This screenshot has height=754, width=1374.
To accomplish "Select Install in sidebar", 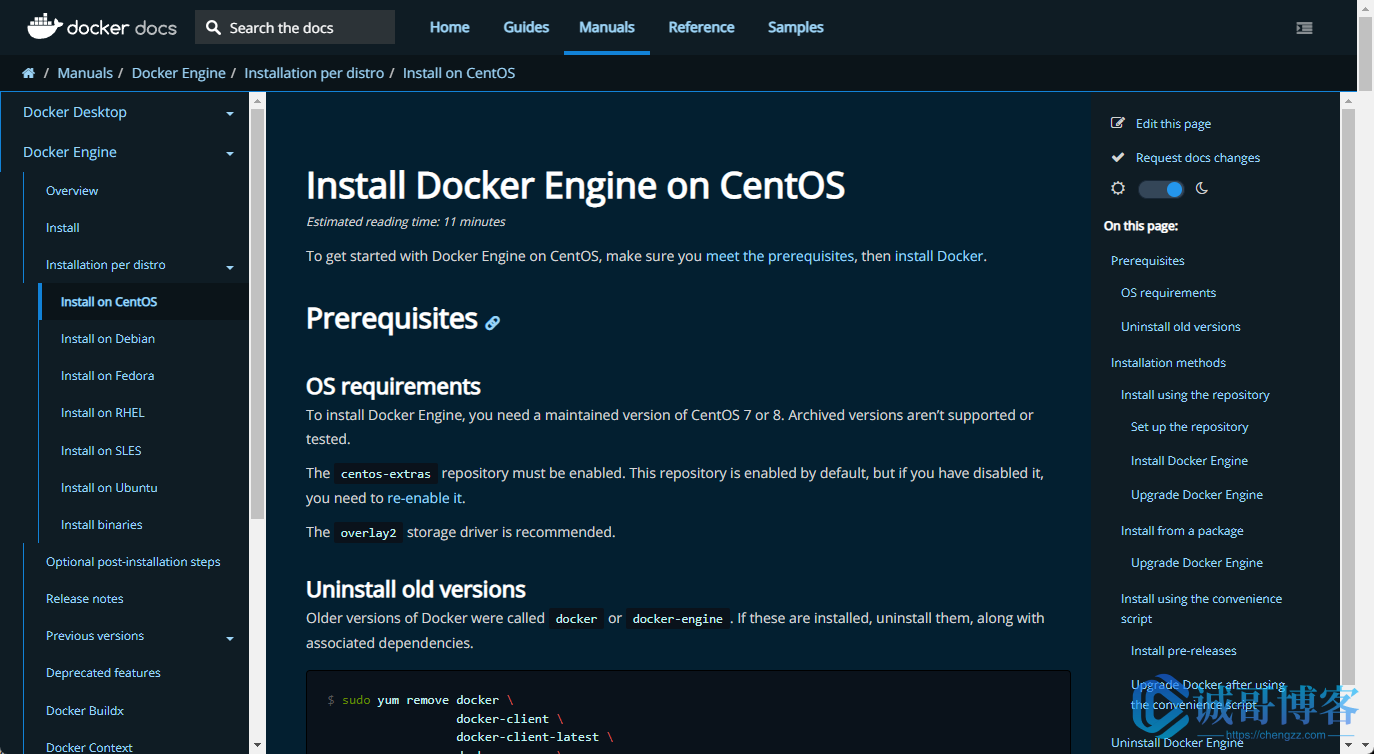I will 63,228.
